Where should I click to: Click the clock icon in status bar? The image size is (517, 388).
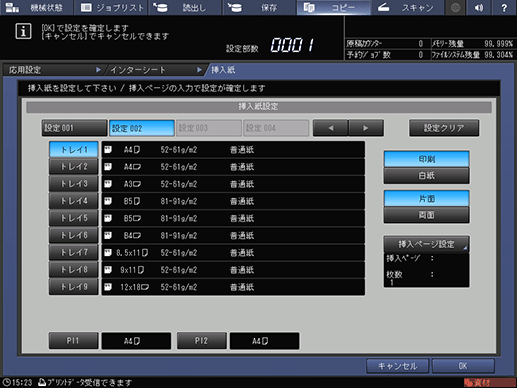[7, 382]
